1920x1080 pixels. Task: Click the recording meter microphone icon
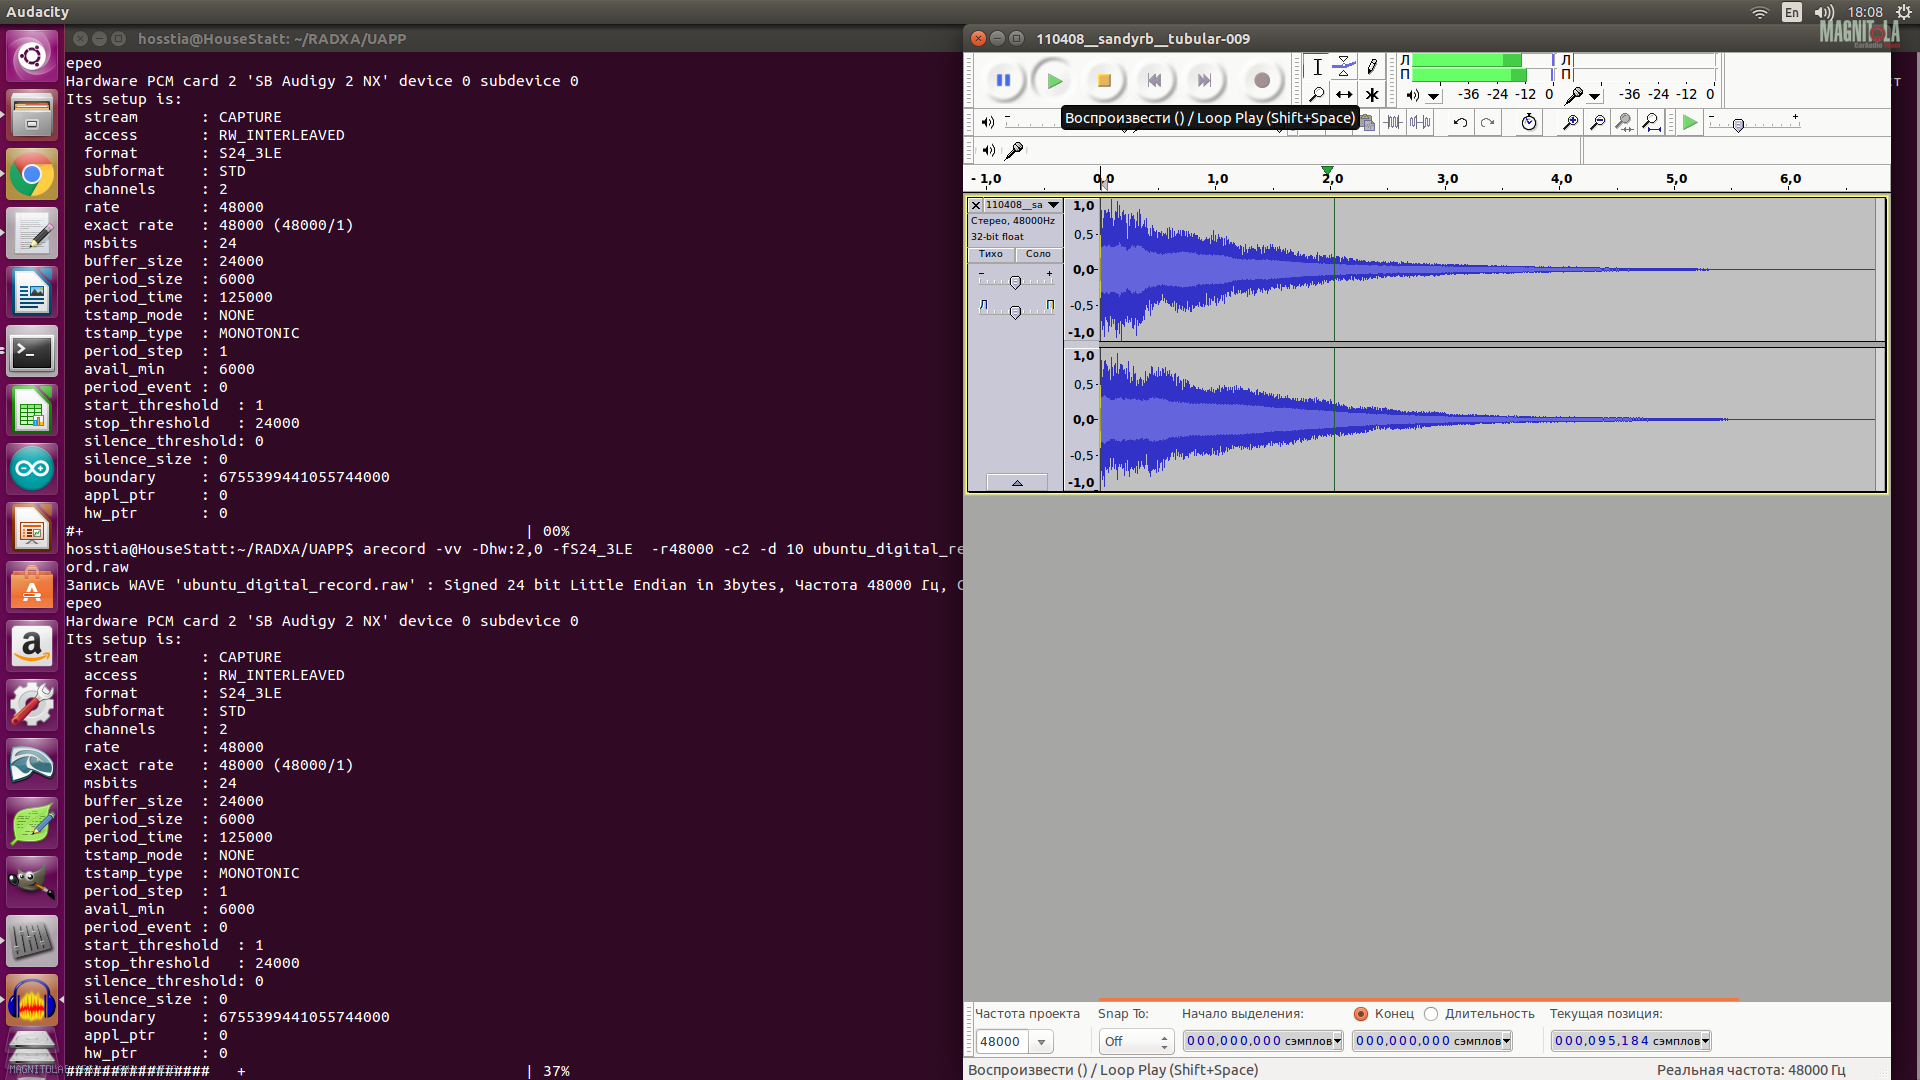tap(1574, 95)
